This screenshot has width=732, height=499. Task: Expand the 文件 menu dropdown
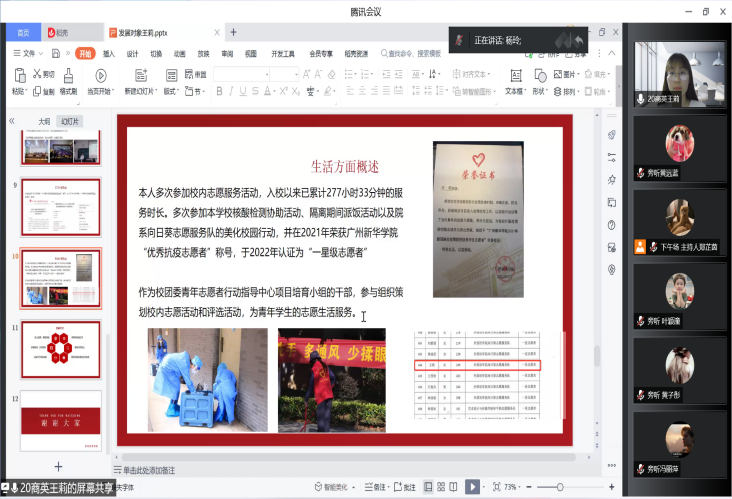(x=29, y=53)
